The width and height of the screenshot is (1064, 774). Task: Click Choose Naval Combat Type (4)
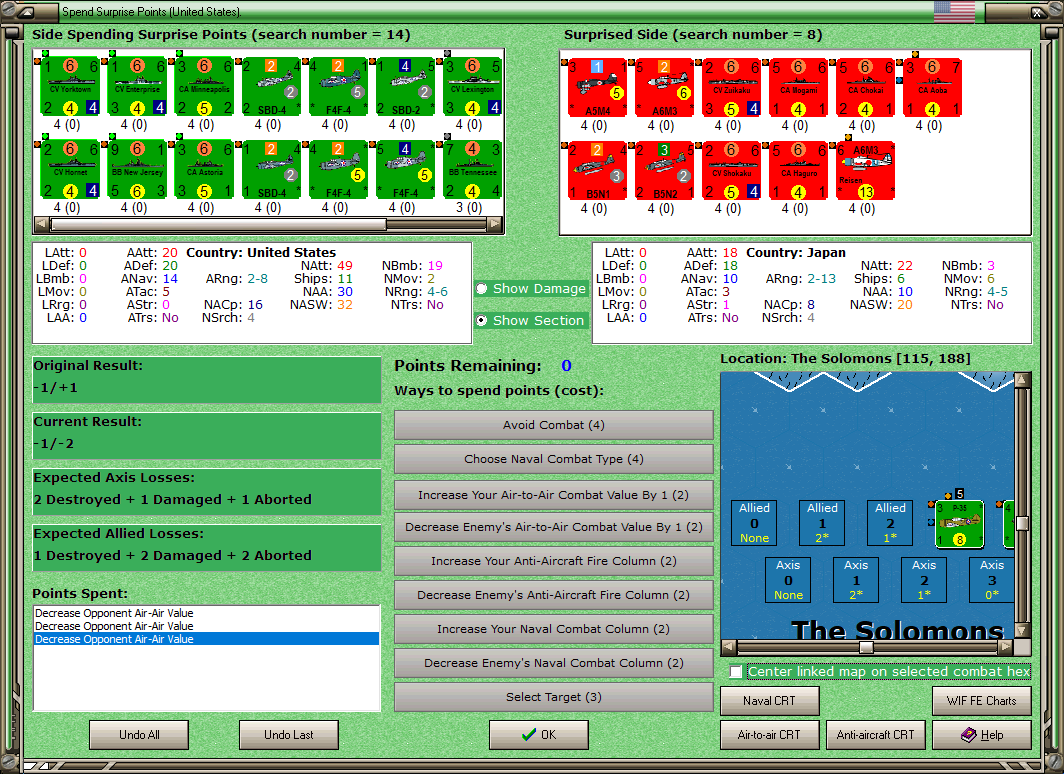pyautogui.click(x=554, y=459)
